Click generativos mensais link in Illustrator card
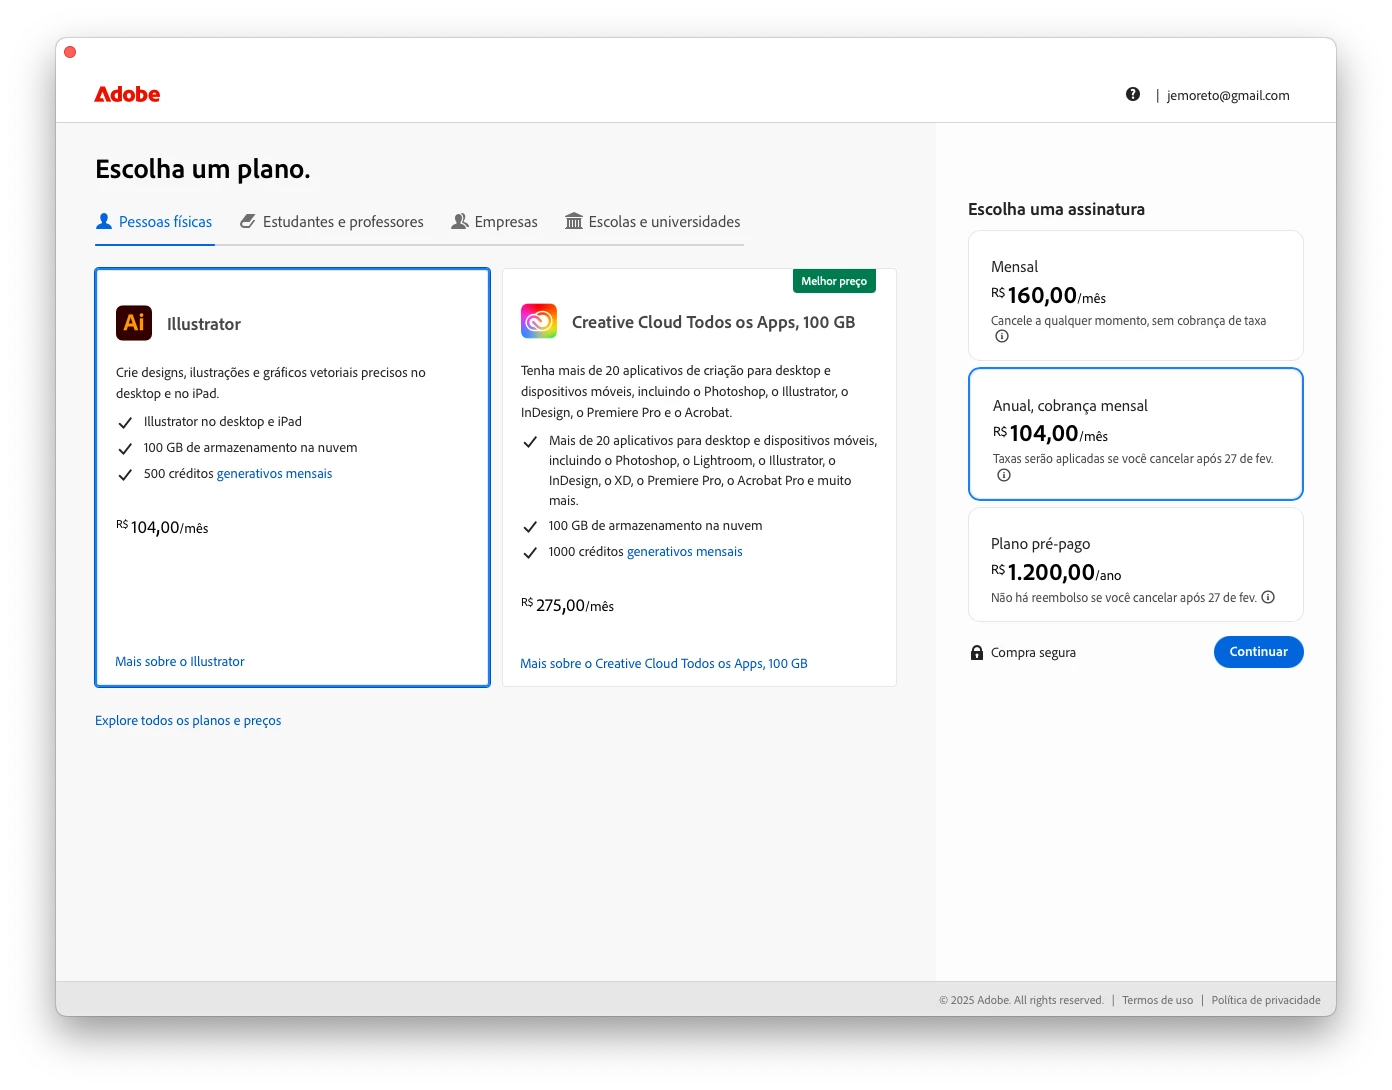The image size is (1392, 1090). click(x=274, y=474)
